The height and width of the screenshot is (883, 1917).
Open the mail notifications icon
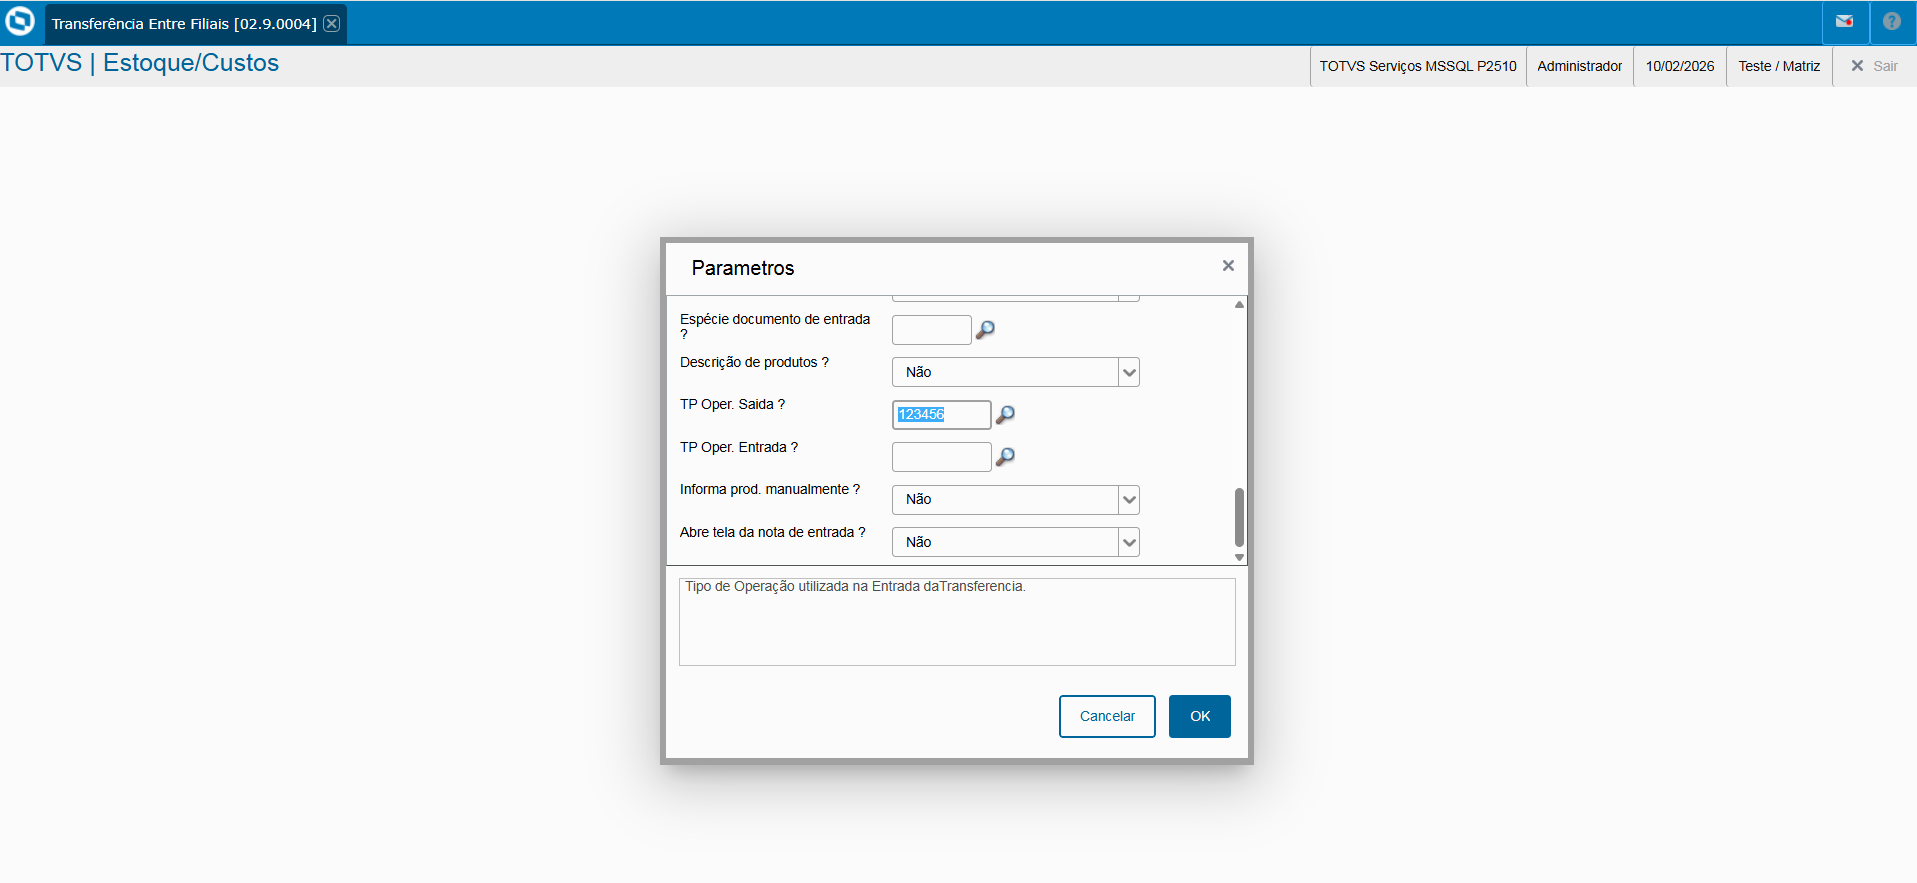1845,21
